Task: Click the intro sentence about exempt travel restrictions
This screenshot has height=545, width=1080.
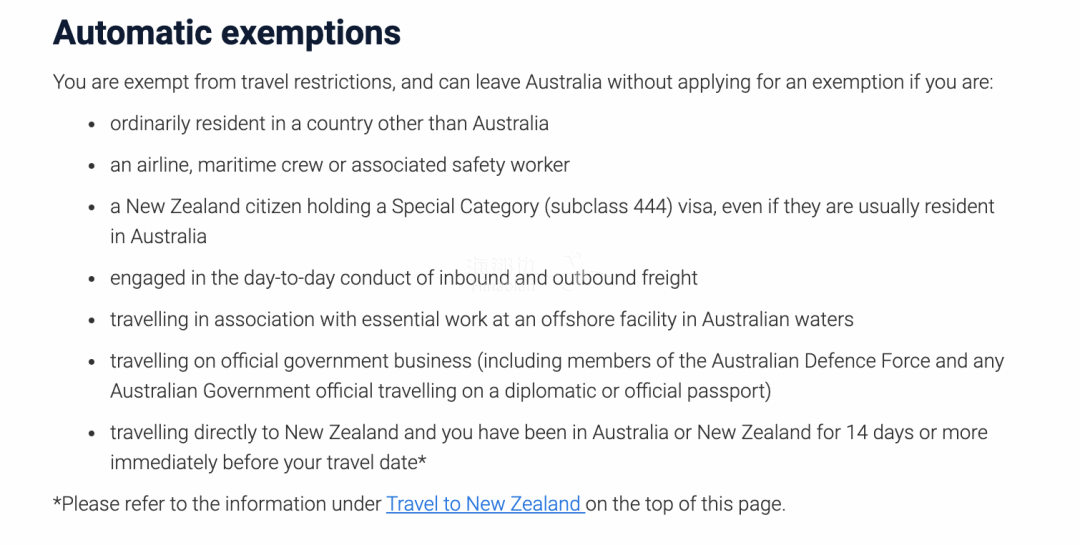Action: tap(523, 82)
